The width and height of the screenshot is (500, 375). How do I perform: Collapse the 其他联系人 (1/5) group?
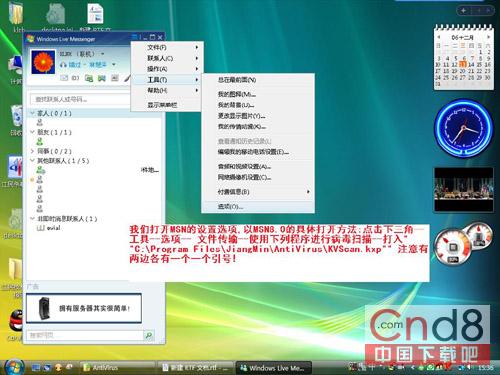coord(32,161)
